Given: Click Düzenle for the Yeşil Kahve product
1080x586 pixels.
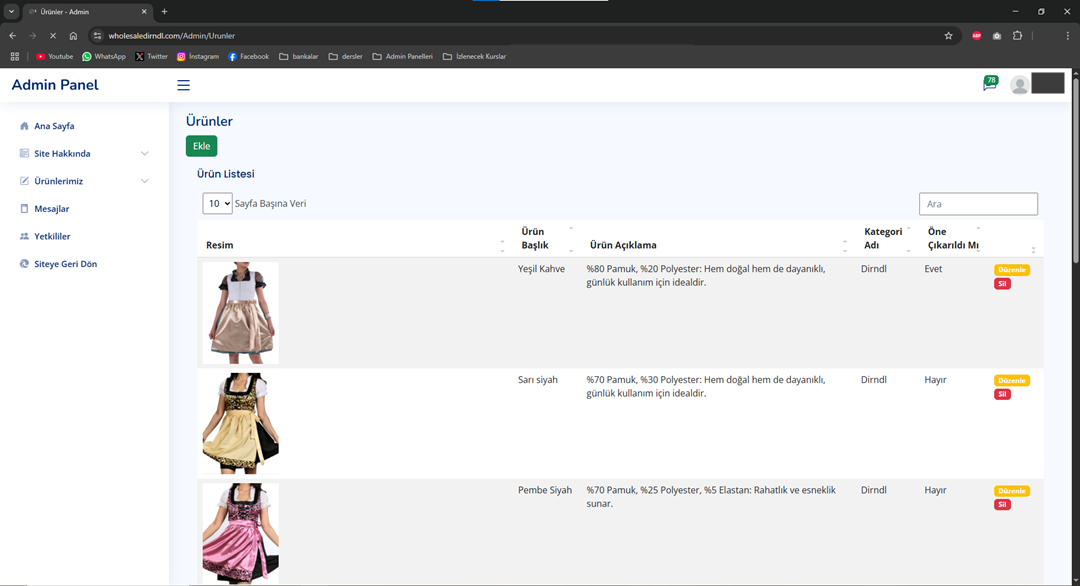Looking at the screenshot, I should (x=1011, y=270).
